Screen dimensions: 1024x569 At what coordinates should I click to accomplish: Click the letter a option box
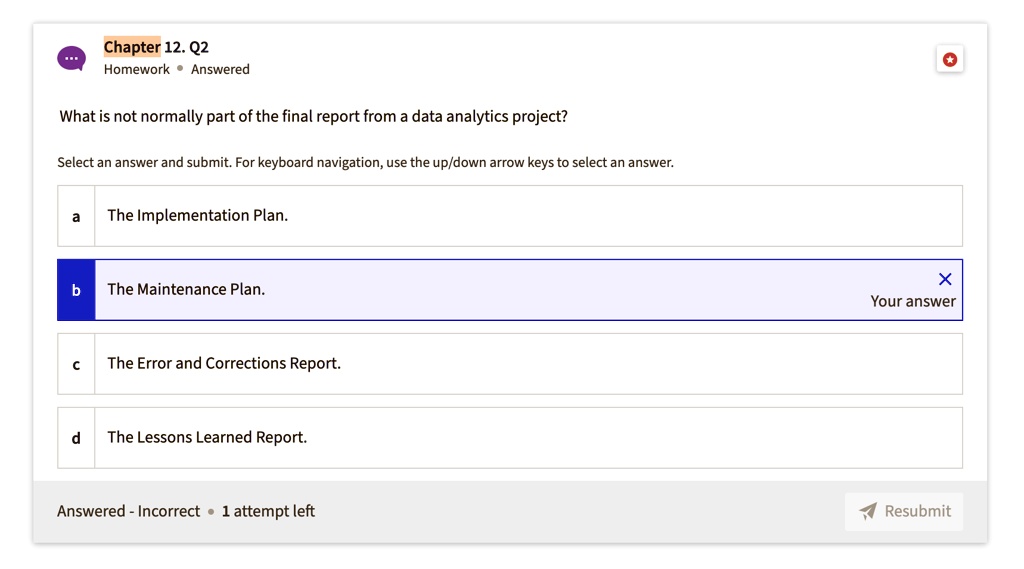(x=76, y=216)
